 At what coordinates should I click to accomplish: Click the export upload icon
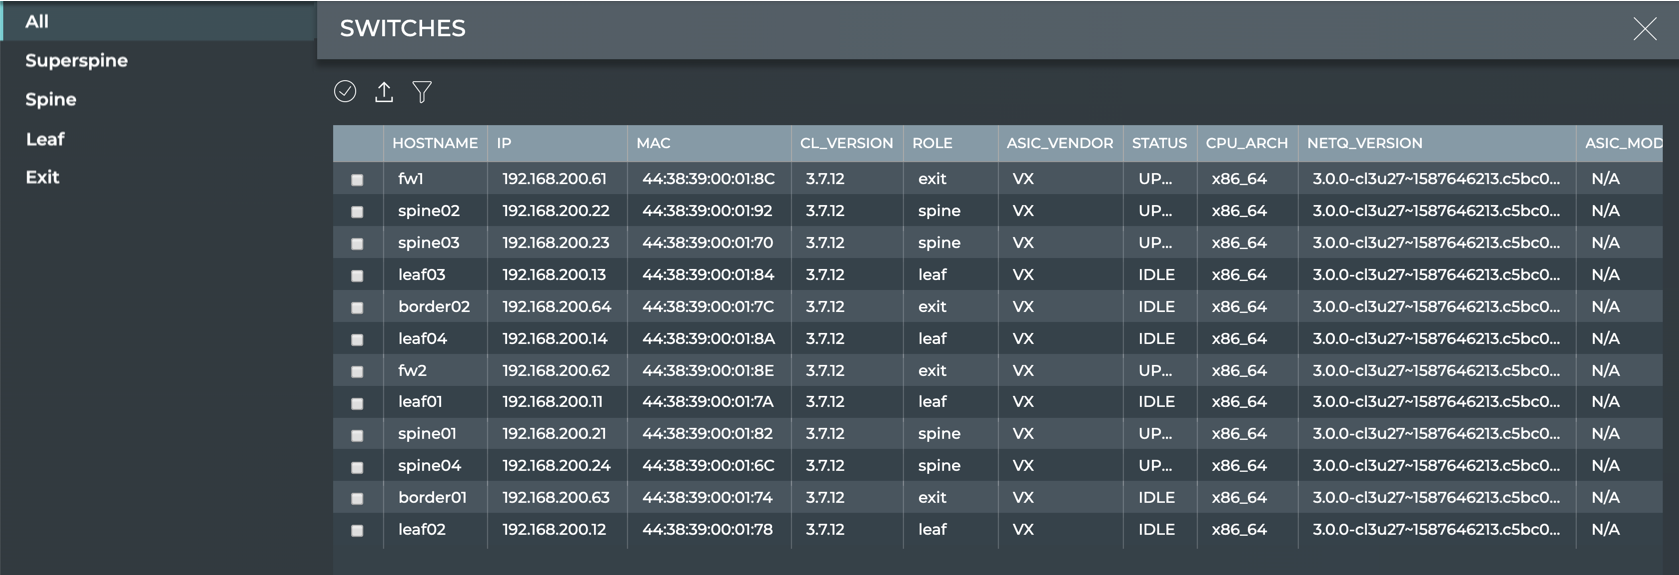384,92
